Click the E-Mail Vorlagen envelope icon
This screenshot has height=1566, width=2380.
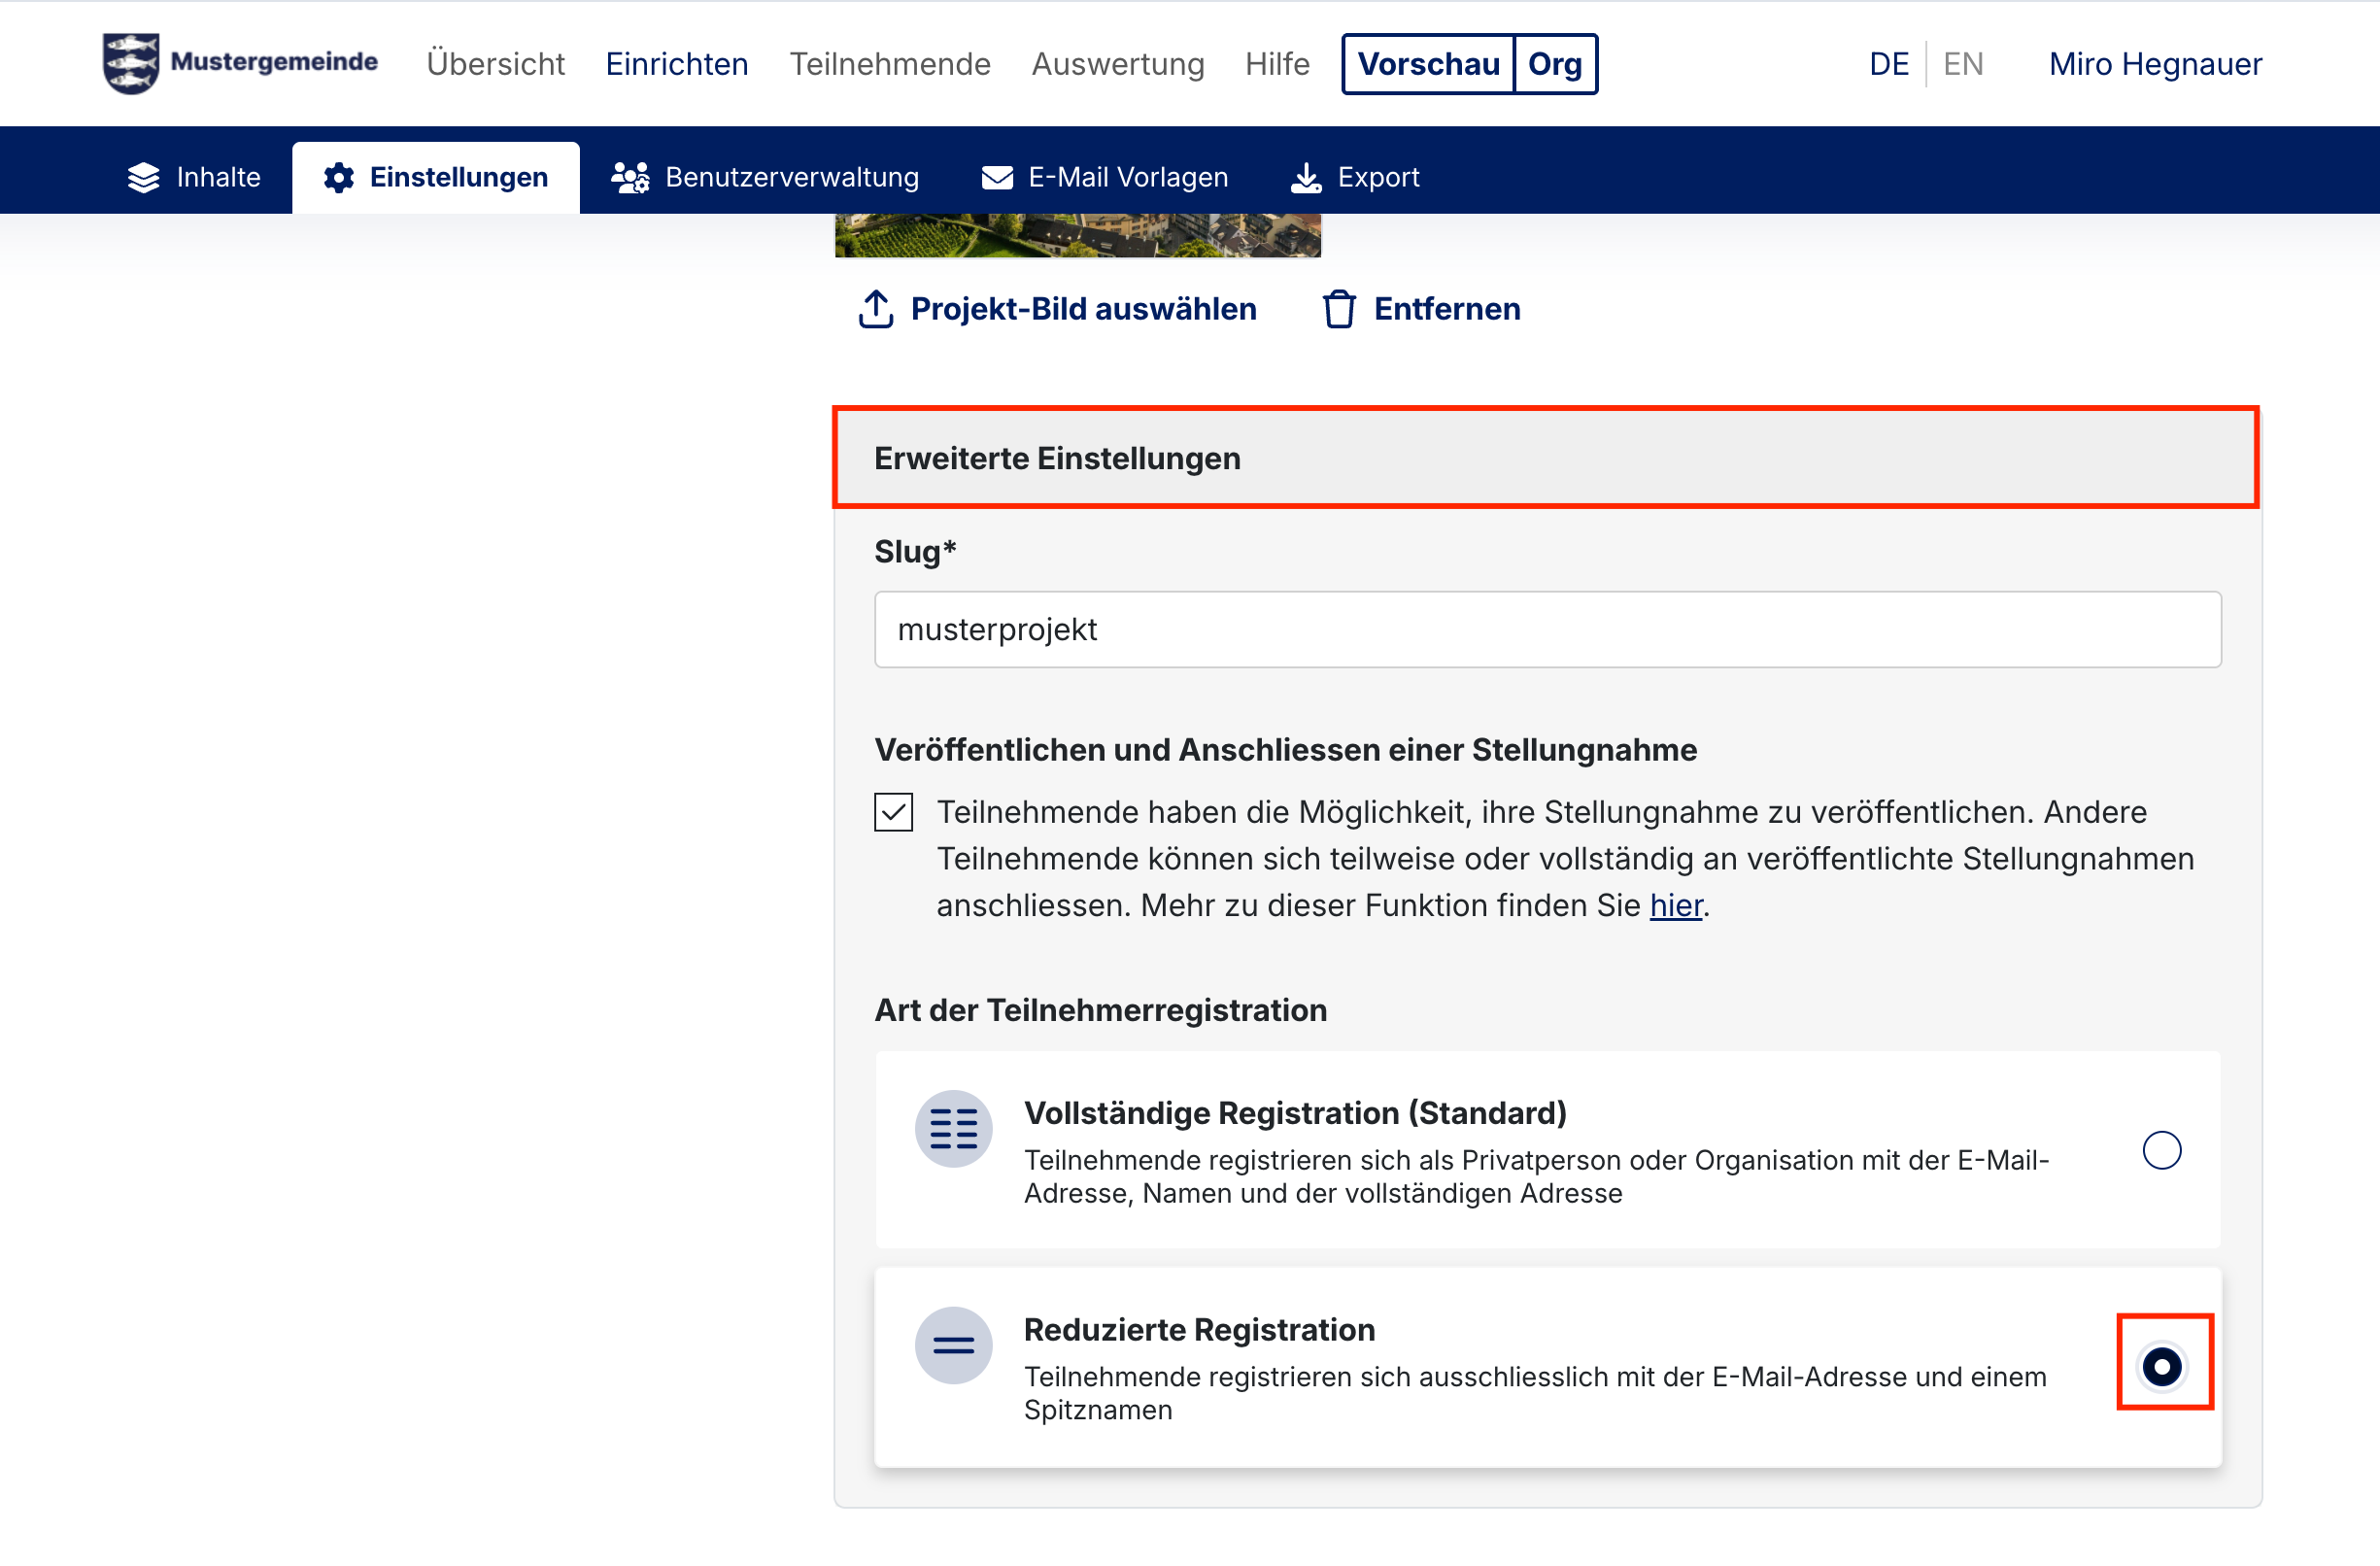click(997, 177)
